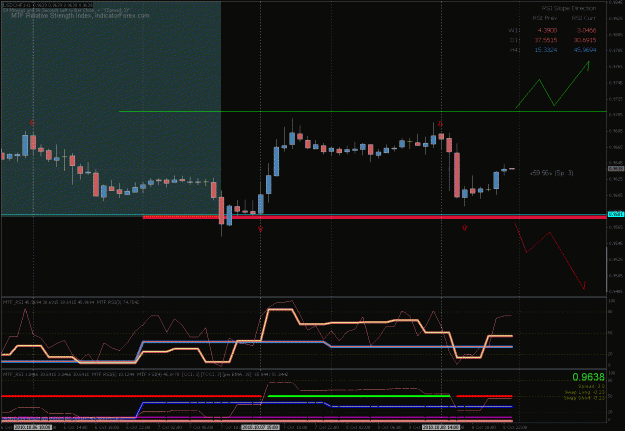Image resolution: width=625 pixels, height=431 pixels.
Task: Click the Swap Long value label
Action: tap(585, 392)
